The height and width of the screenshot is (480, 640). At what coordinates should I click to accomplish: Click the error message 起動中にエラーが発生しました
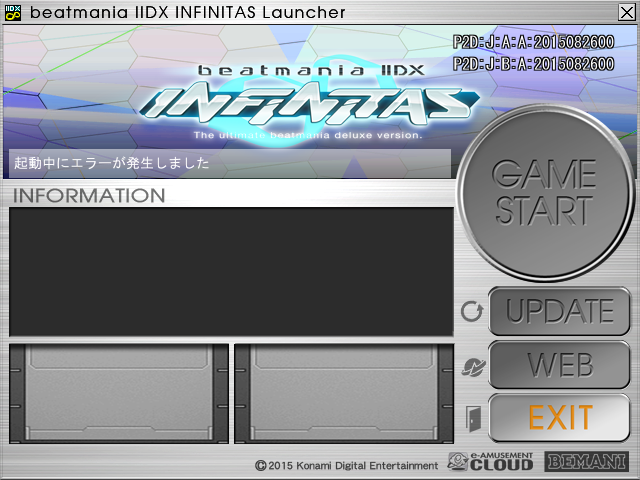pyautogui.click(x=111, y=163)
